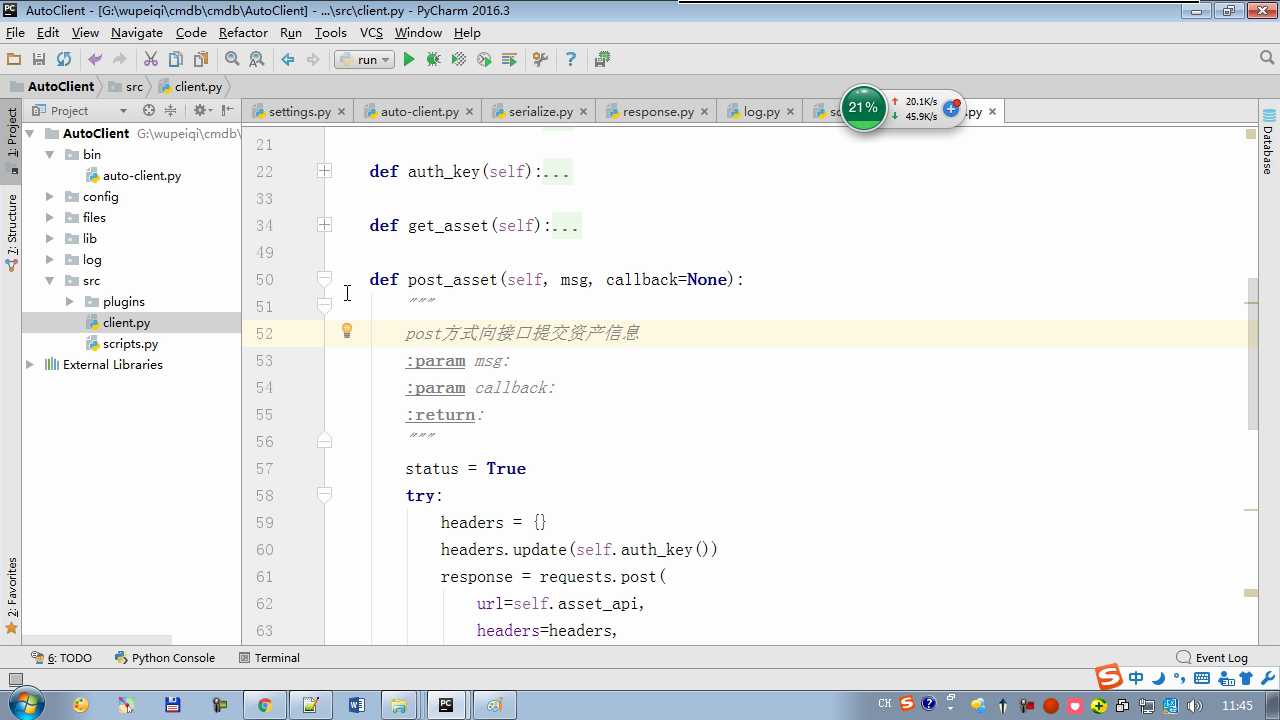1280x720 pixels.
Task: Open the Terminal tool window
Action: (x=269, y=658)
